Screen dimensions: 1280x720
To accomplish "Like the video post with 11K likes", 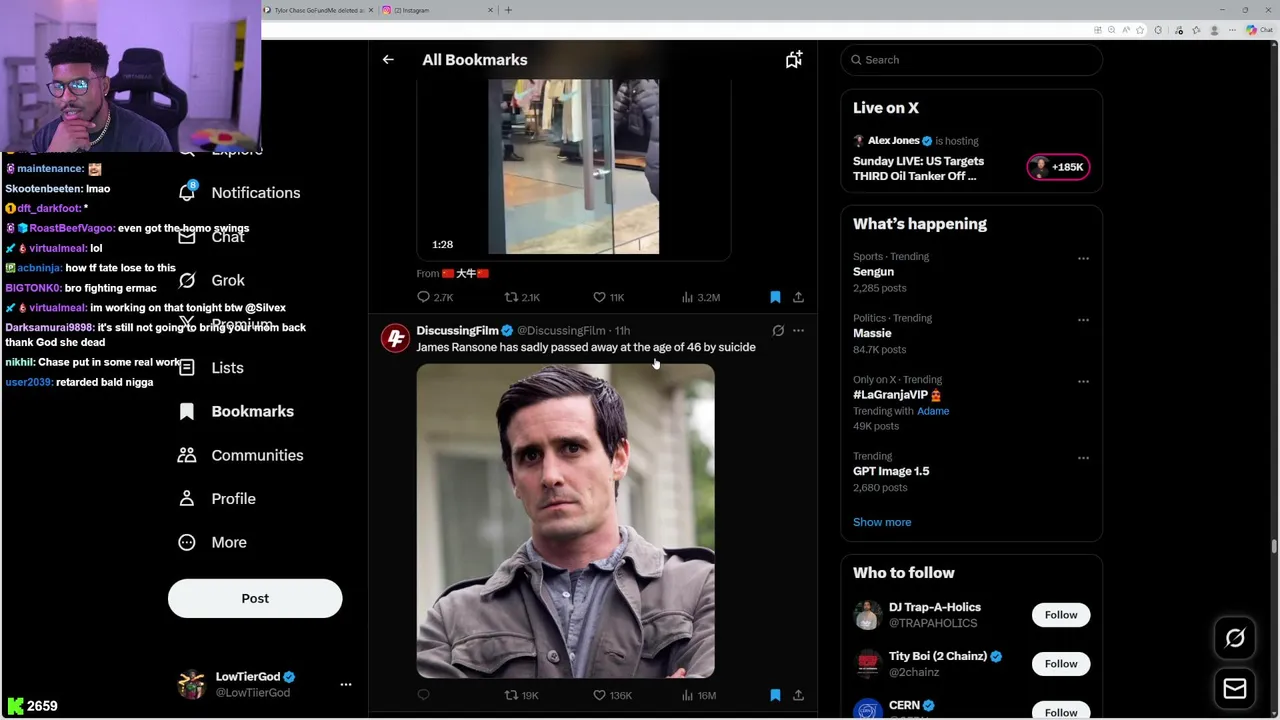I will [x=608, y=297].
